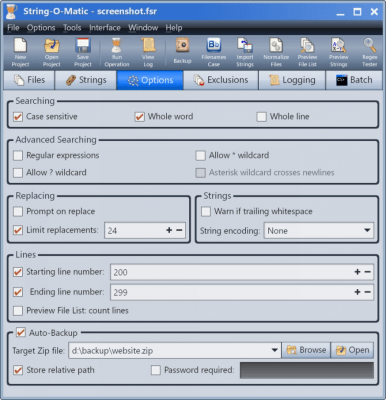The image size is (386, 400).
Task: Enable Preview File List count lines
Action: click(x=18, y=311)
